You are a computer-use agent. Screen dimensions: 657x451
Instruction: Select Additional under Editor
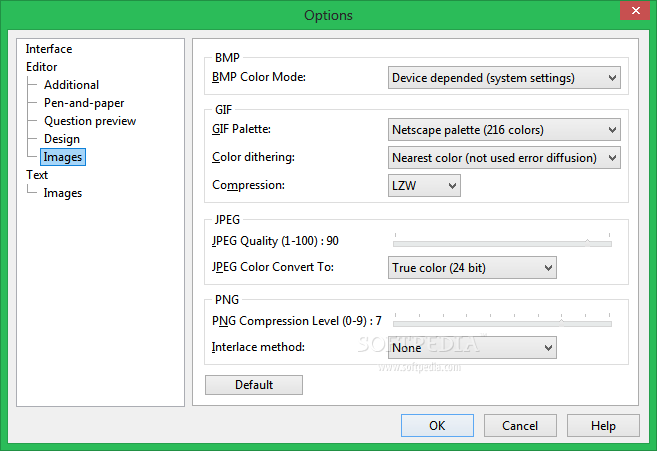point(72,85)
